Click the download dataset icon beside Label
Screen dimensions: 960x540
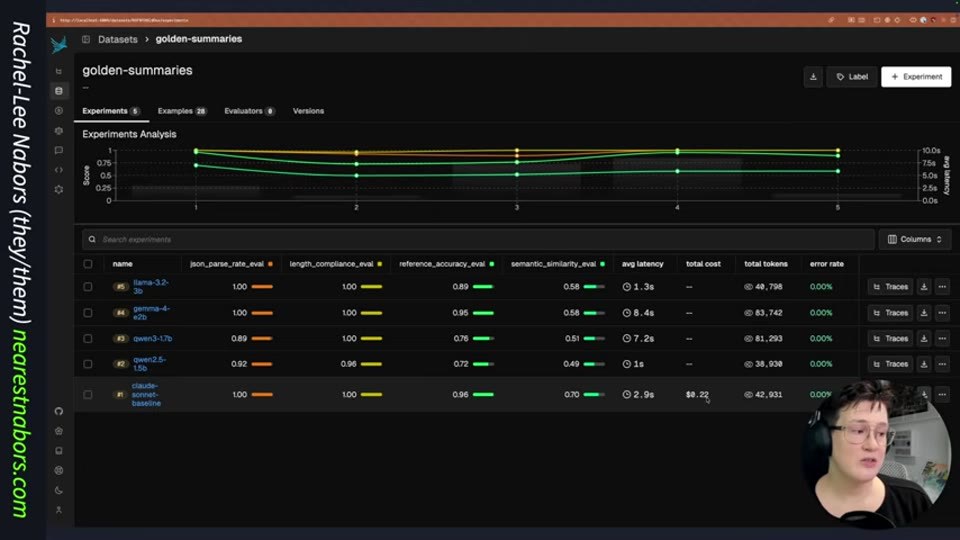pos(813,77)
